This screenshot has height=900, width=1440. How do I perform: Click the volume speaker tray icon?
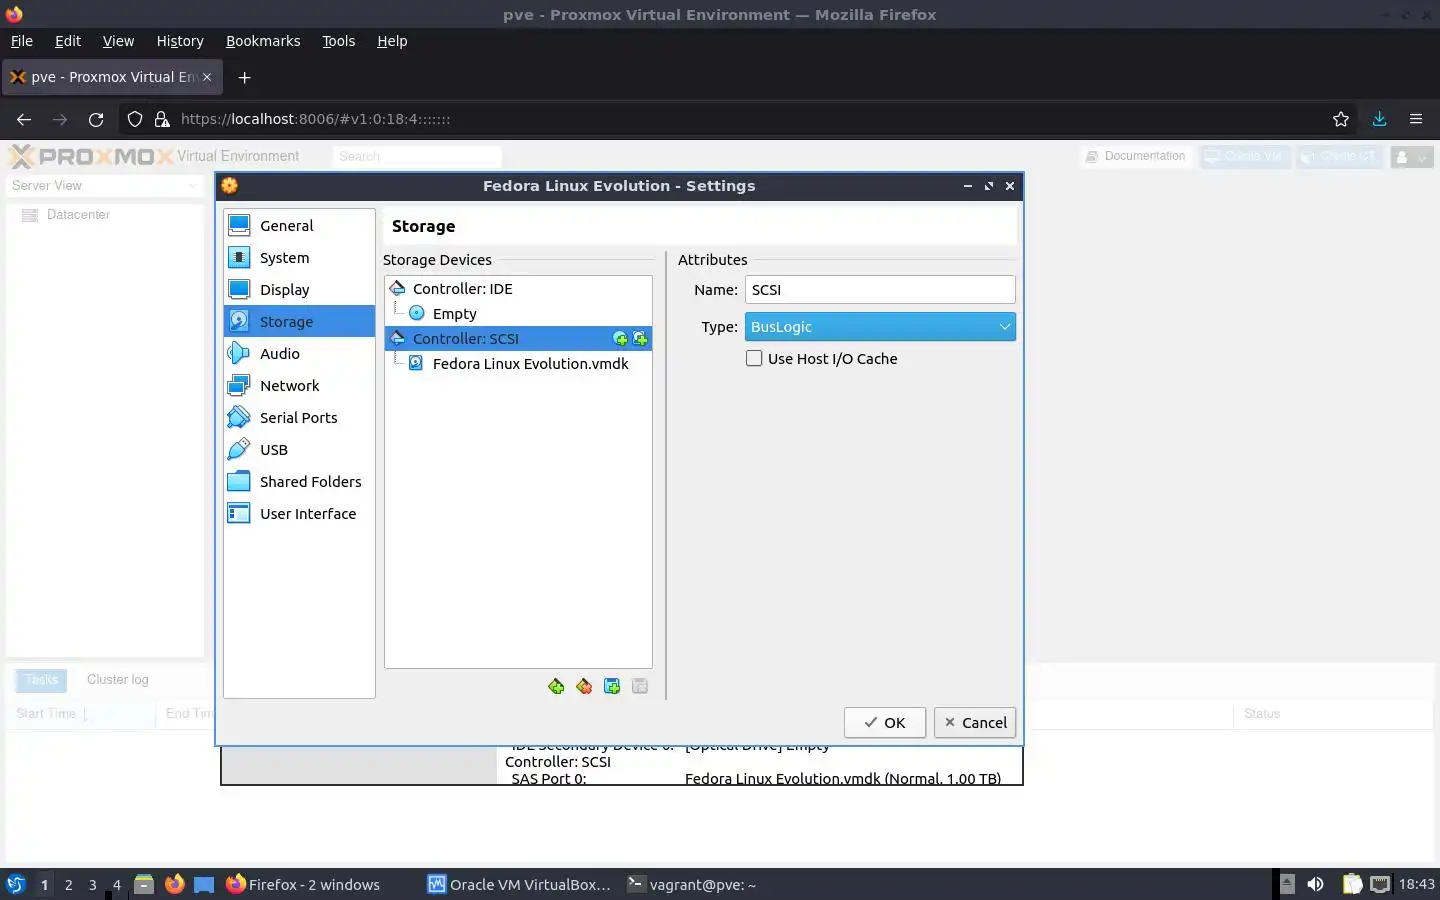pos(1316,884)
